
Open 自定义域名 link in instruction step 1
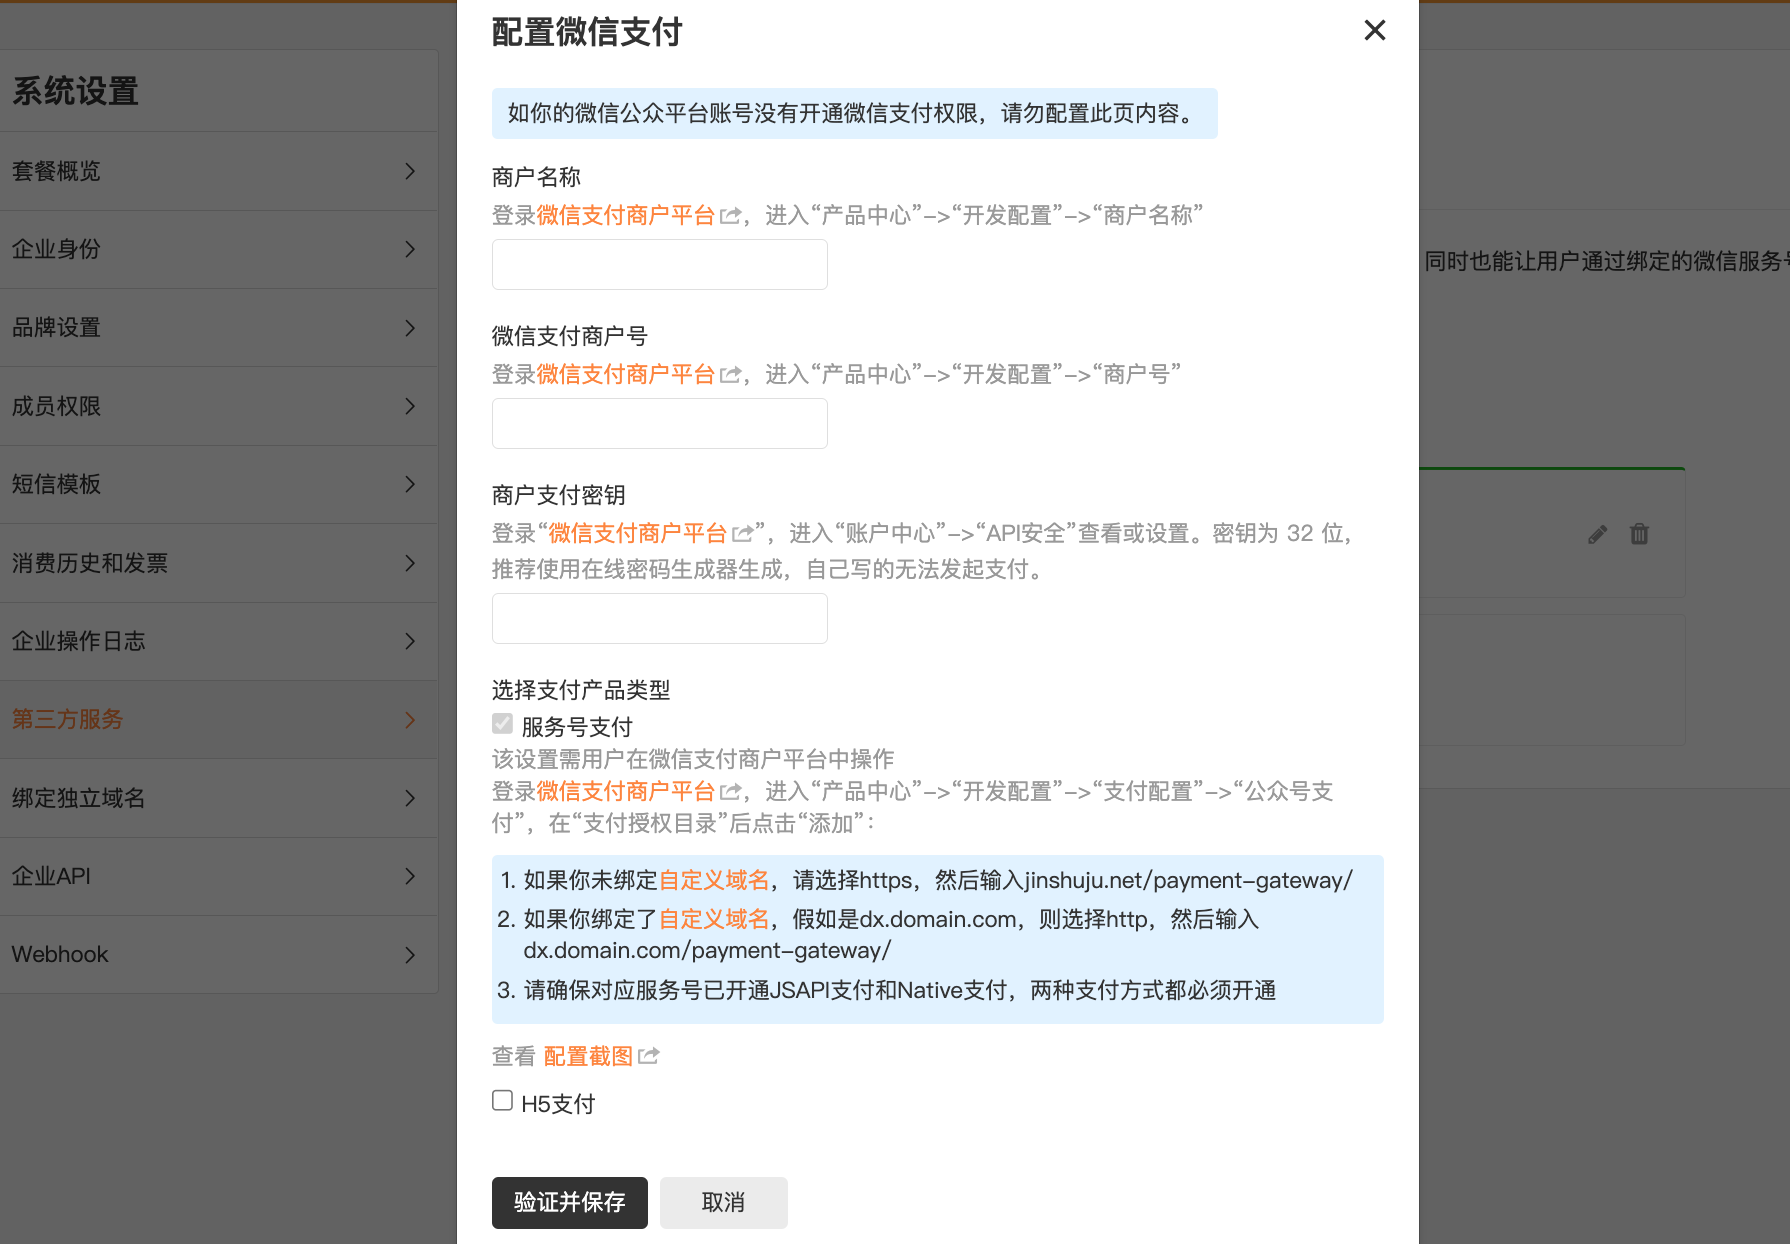(715, 881)
